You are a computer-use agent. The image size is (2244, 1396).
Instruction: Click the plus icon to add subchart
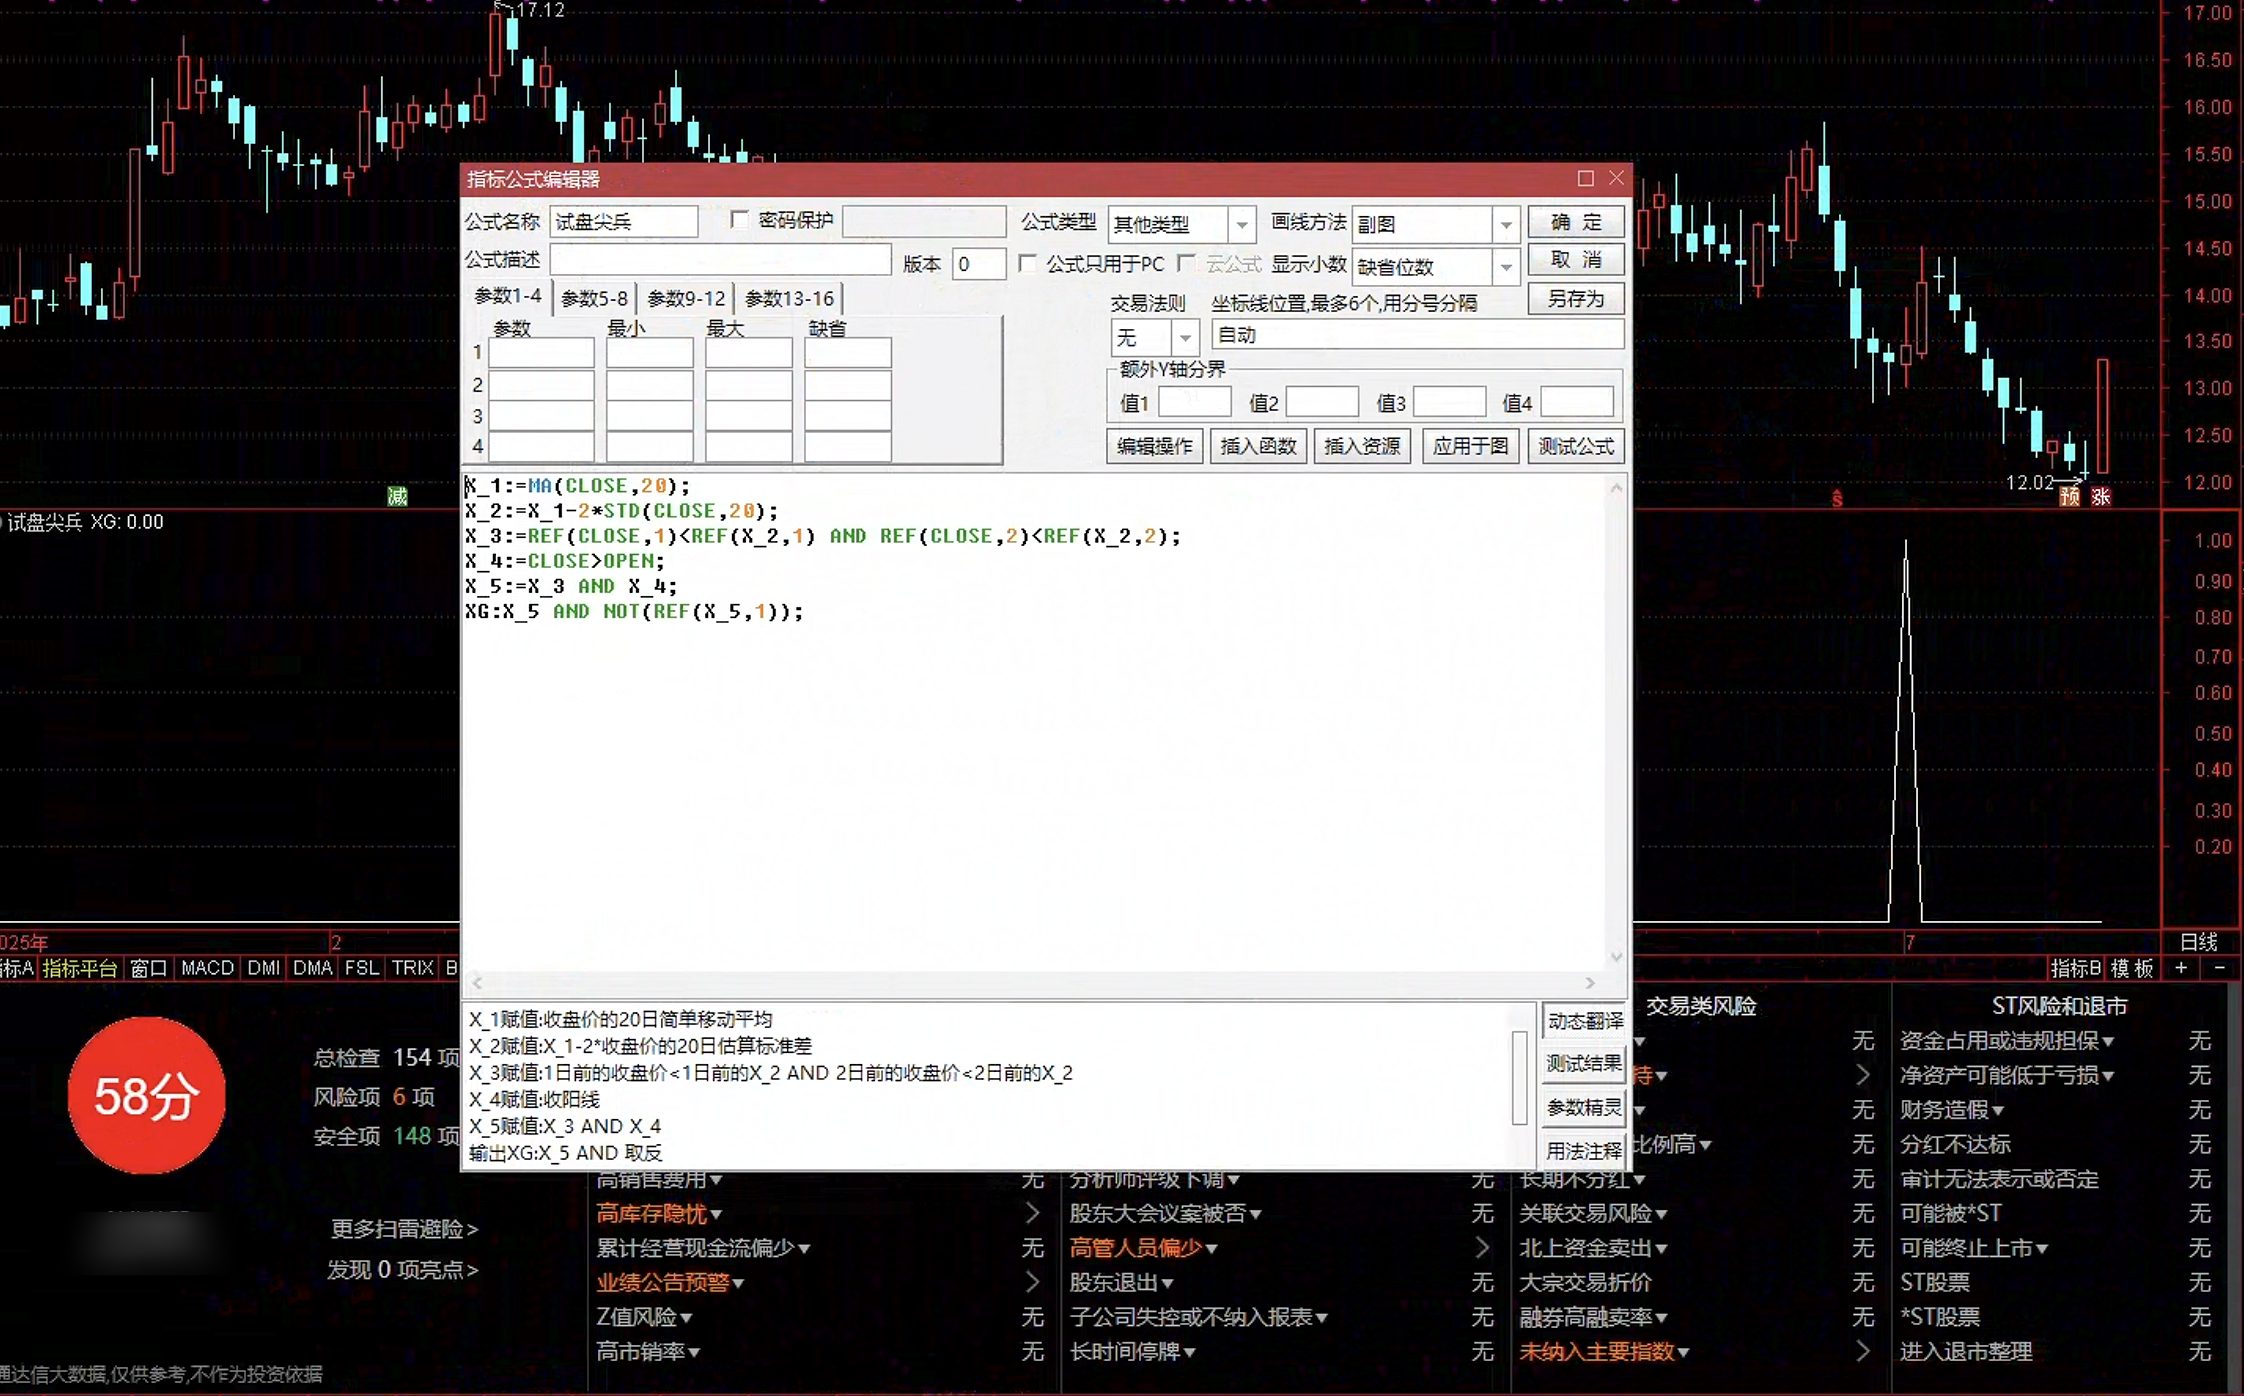(2180, 968)
